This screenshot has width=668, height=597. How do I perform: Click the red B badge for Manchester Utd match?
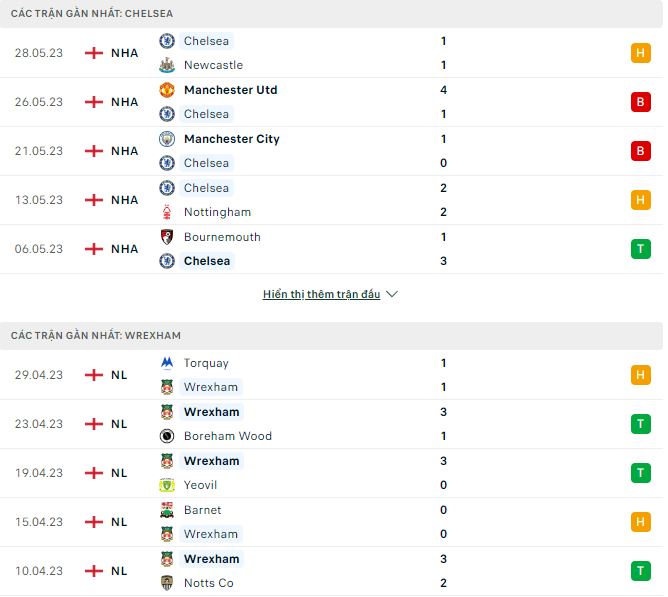tap(640, 102)
